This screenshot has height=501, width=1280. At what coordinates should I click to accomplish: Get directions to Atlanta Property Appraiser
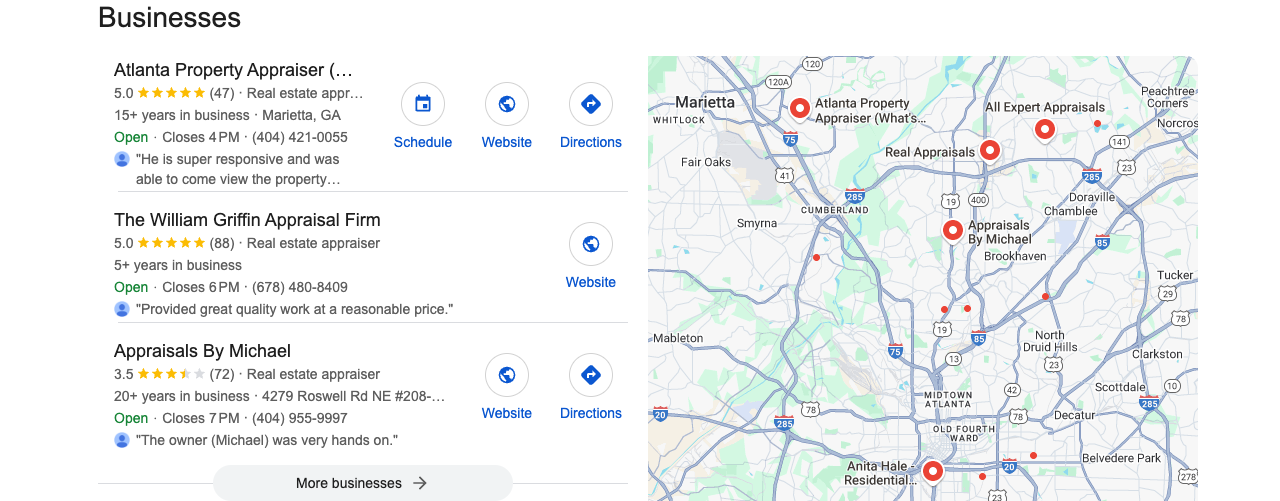[x=591, y=104]
